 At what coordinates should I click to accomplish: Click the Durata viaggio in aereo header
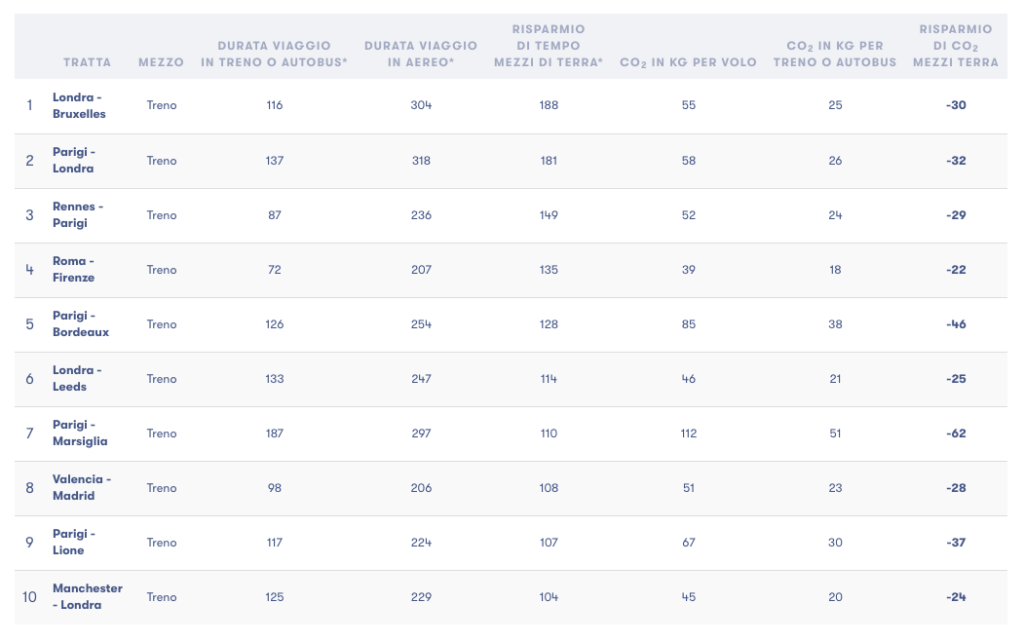(x=421, y=54)
